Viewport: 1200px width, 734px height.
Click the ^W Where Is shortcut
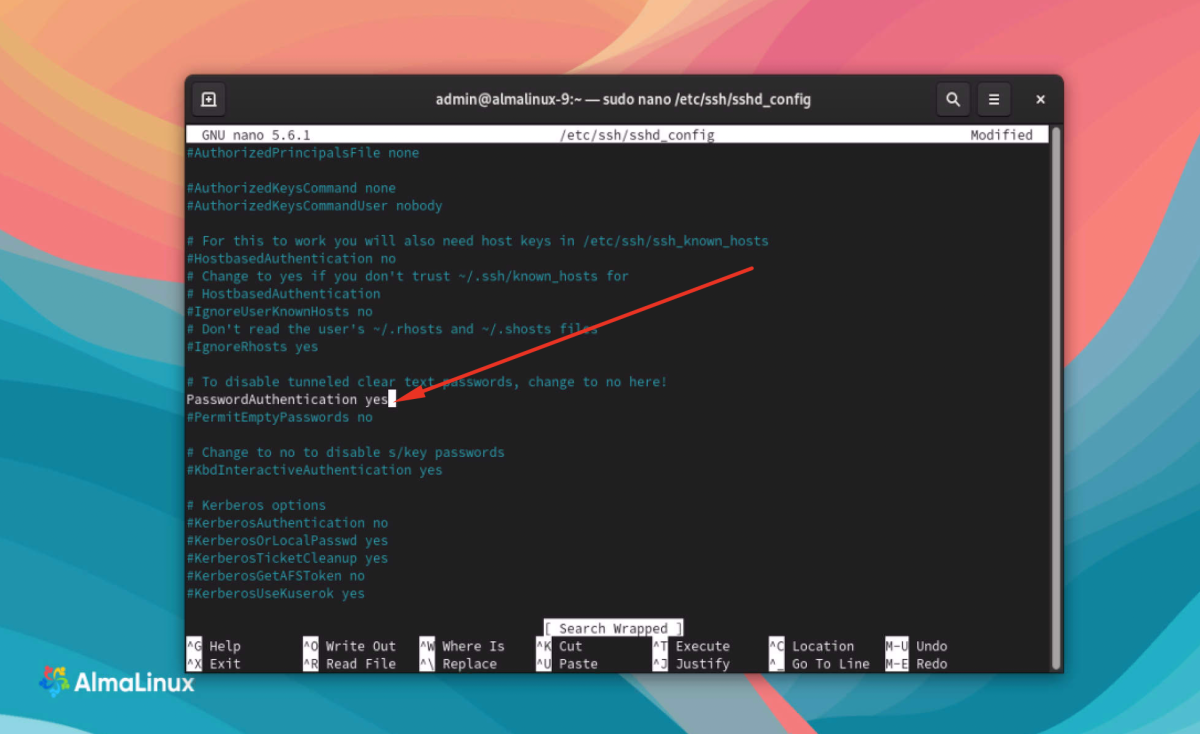coord(462,646)
